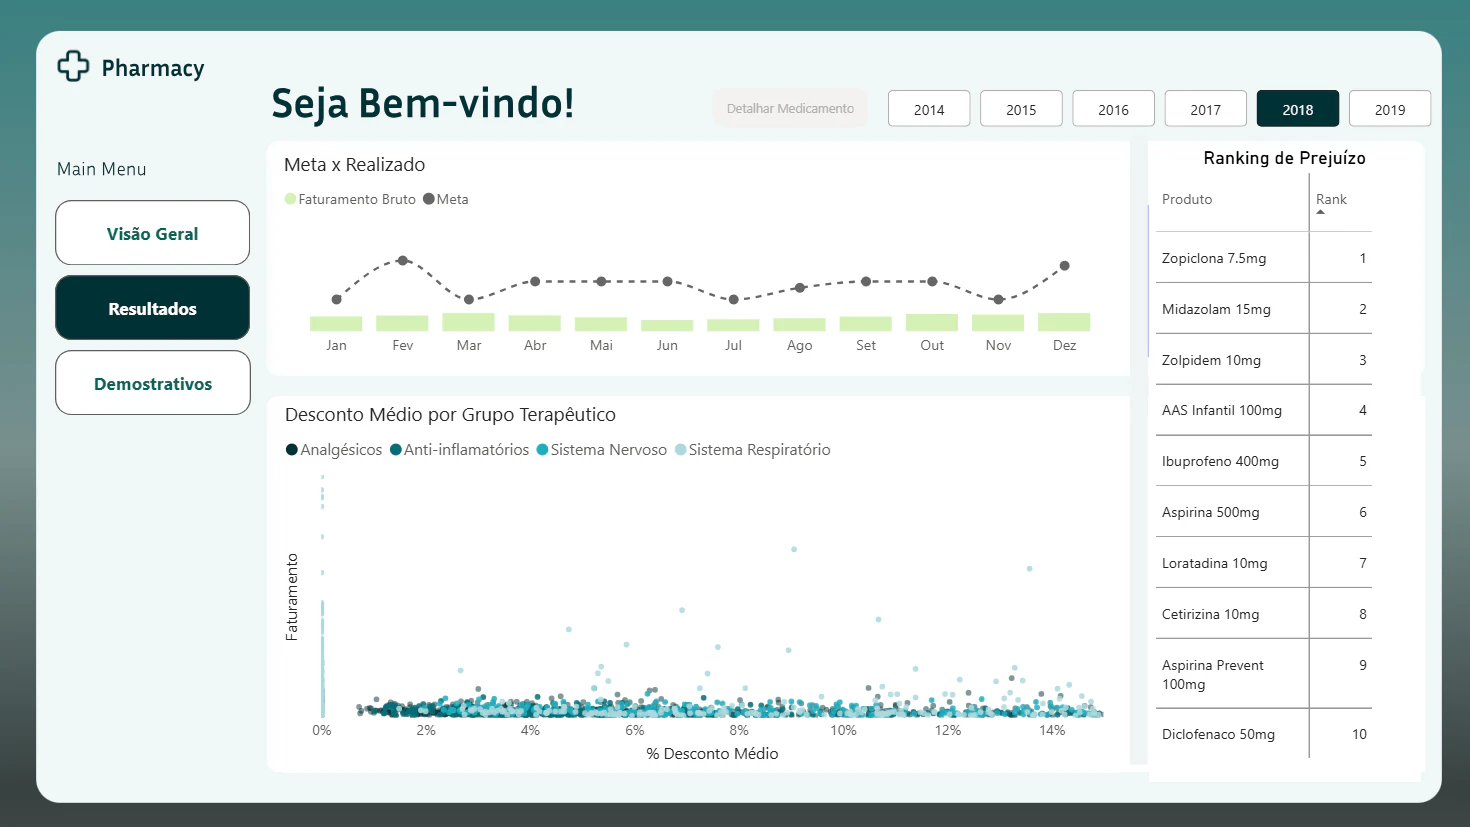Select the Anti-inflamatórios legend entry
Viewport: 1470px width, 827px height.
coord(459,450)
